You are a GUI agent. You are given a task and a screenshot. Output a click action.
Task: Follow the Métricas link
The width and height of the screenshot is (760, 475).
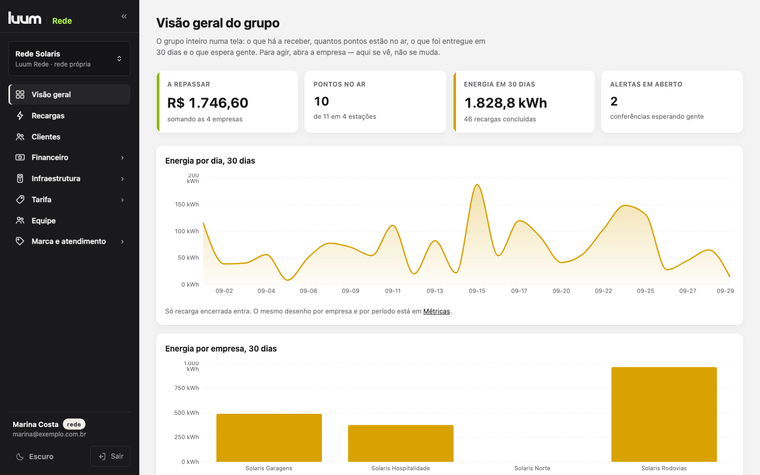click(x=436, y=311)
